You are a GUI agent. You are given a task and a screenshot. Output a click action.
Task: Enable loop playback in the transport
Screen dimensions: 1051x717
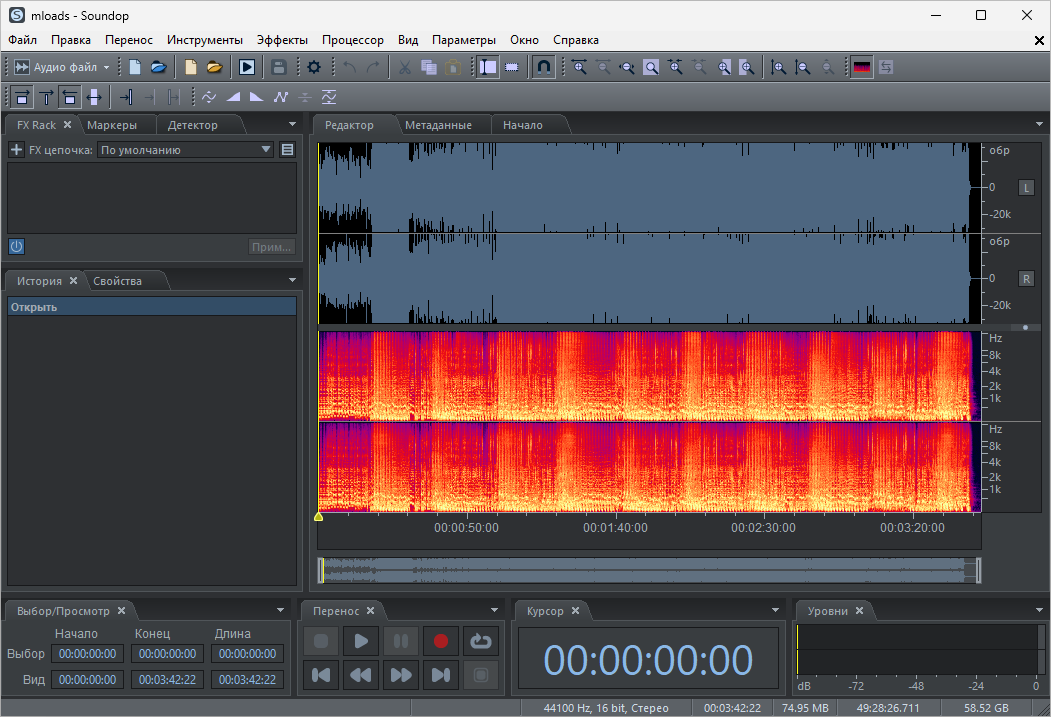(481, 641)
